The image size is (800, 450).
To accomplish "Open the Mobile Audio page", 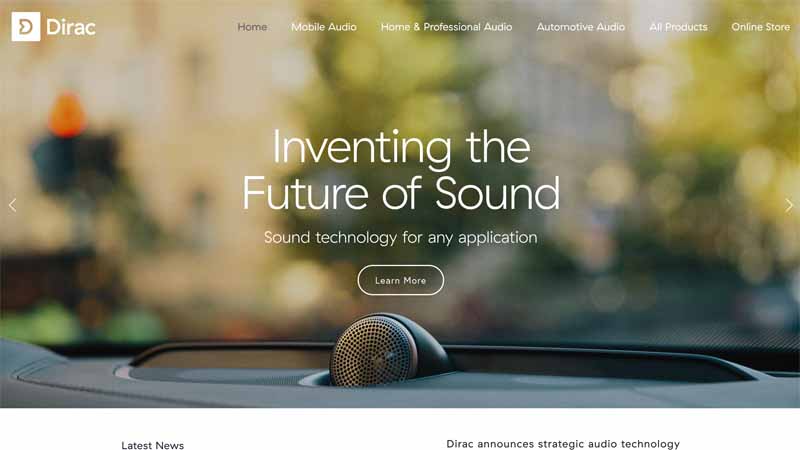I will pos(324,27).
